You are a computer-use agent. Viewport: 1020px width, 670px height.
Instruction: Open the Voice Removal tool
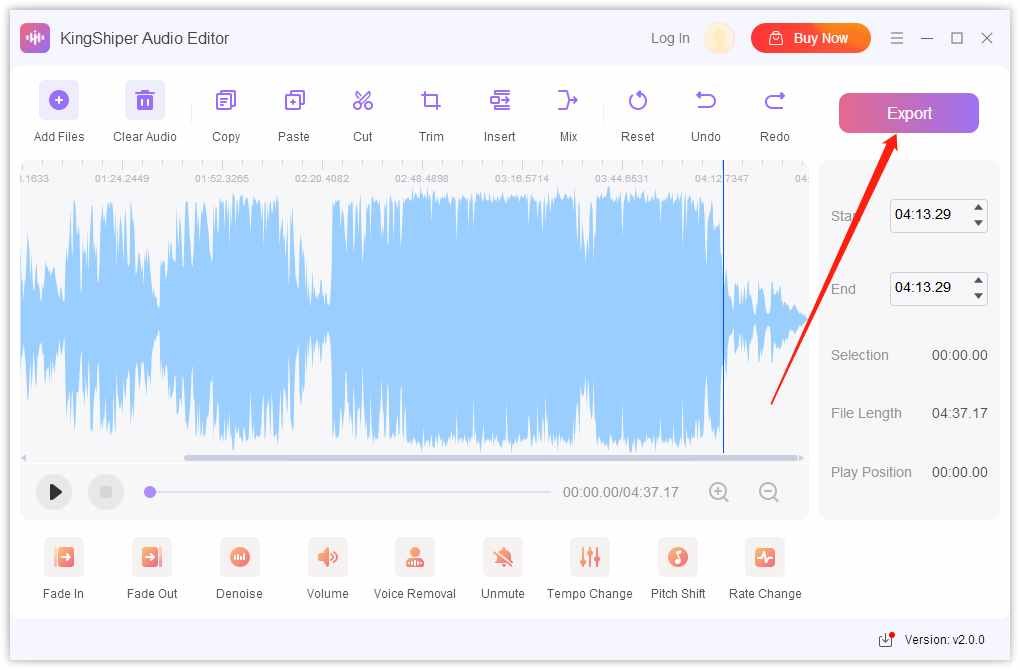[x=415, y=557]
